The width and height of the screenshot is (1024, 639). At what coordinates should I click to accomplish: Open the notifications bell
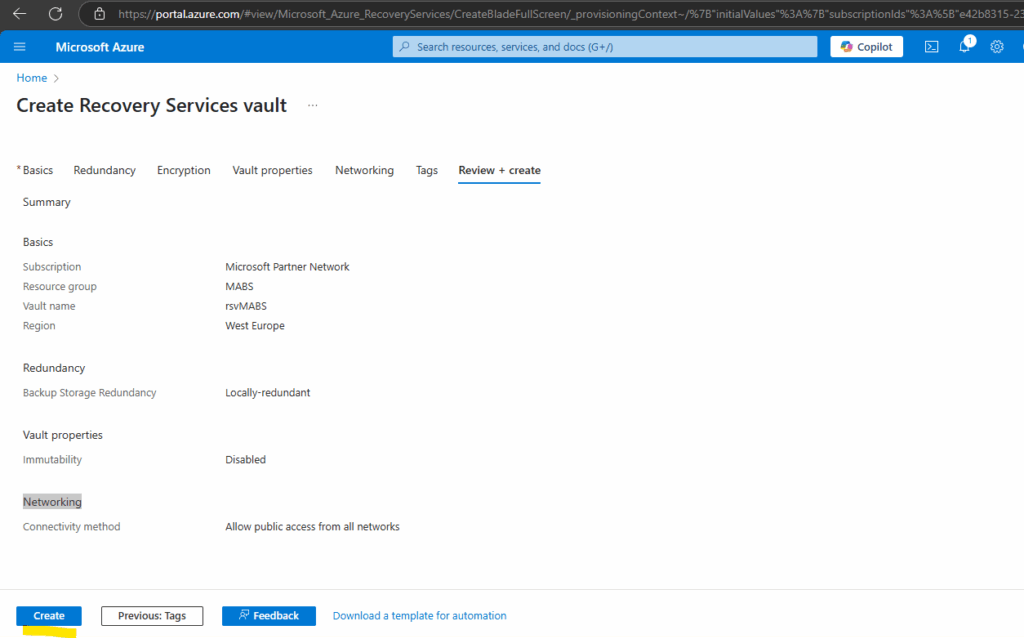965,46
